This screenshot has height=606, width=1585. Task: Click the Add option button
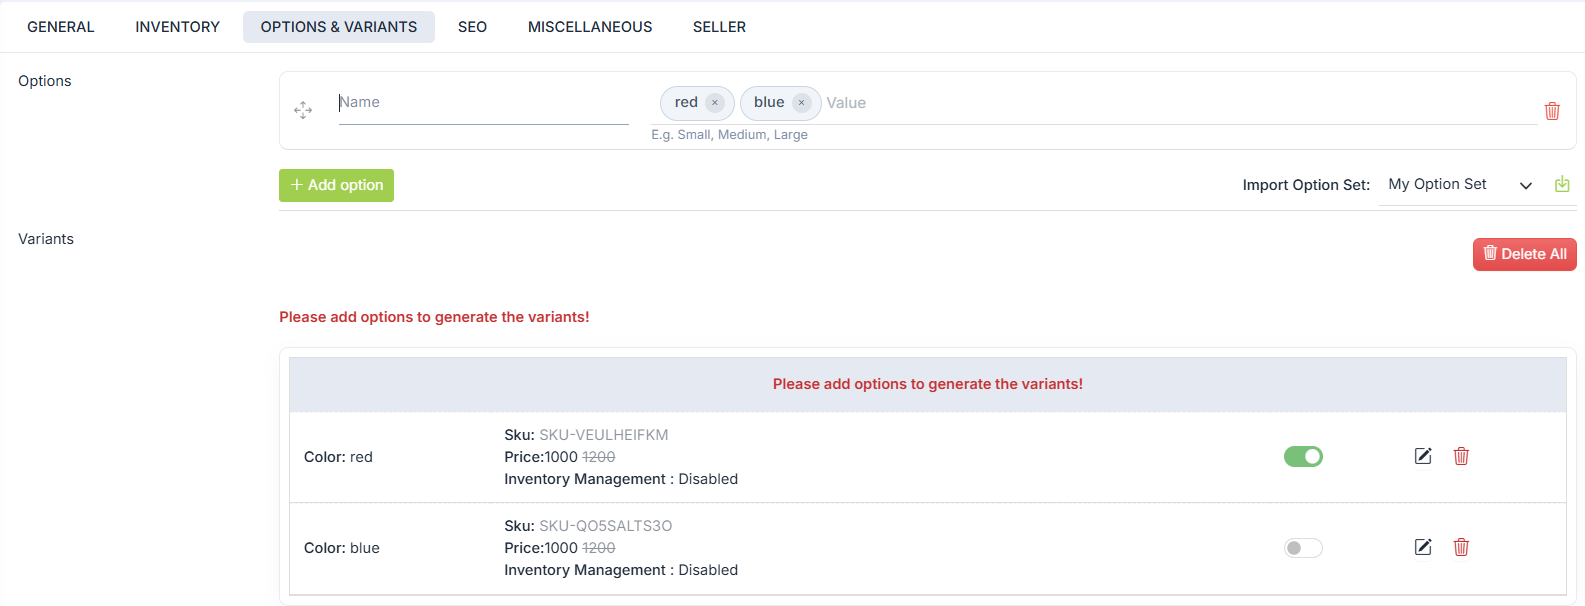point(336,185)
